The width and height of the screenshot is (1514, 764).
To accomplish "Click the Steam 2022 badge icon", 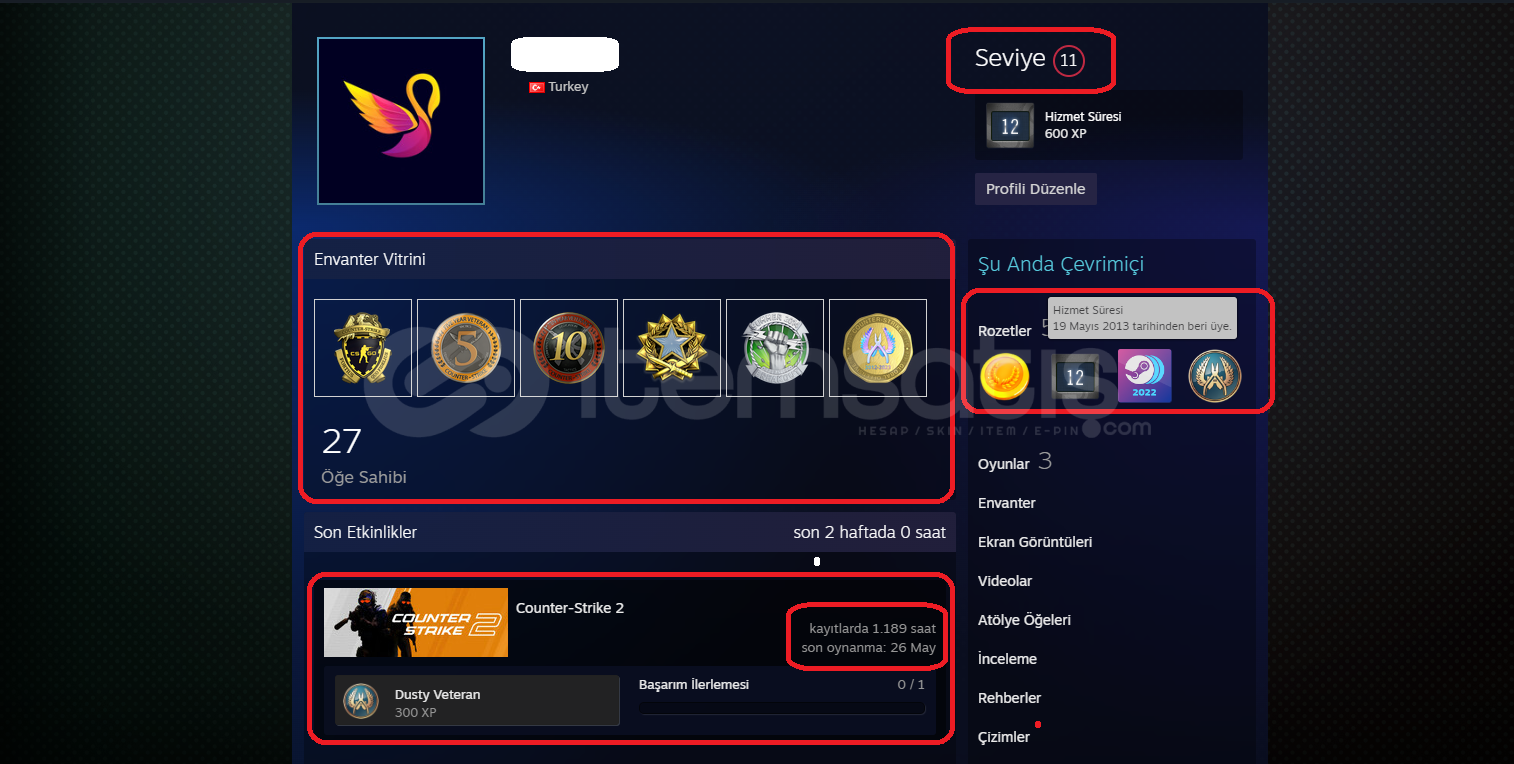I will point(1144,377).
